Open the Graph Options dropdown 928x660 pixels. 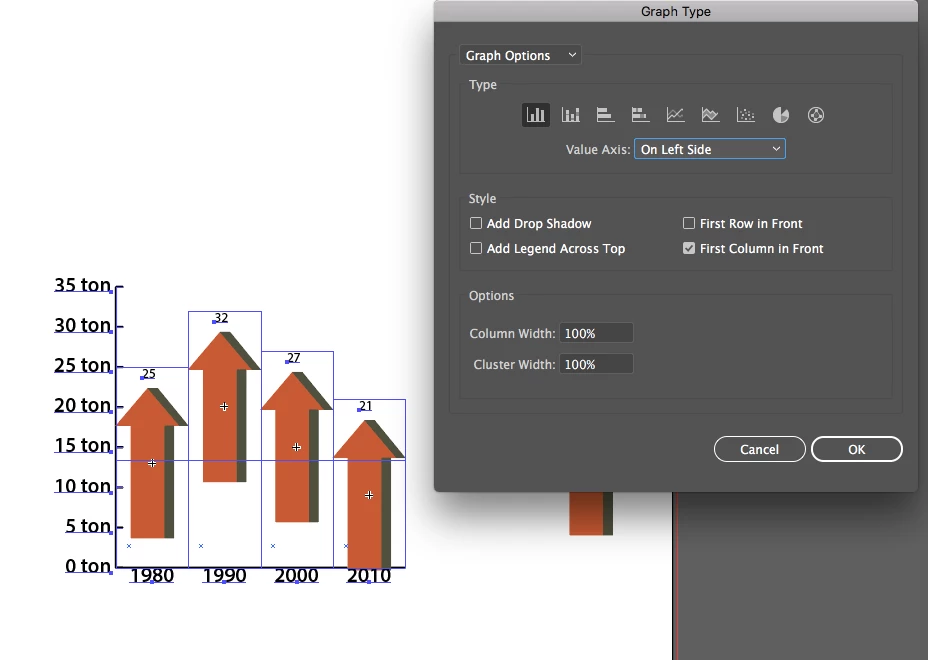520,55
